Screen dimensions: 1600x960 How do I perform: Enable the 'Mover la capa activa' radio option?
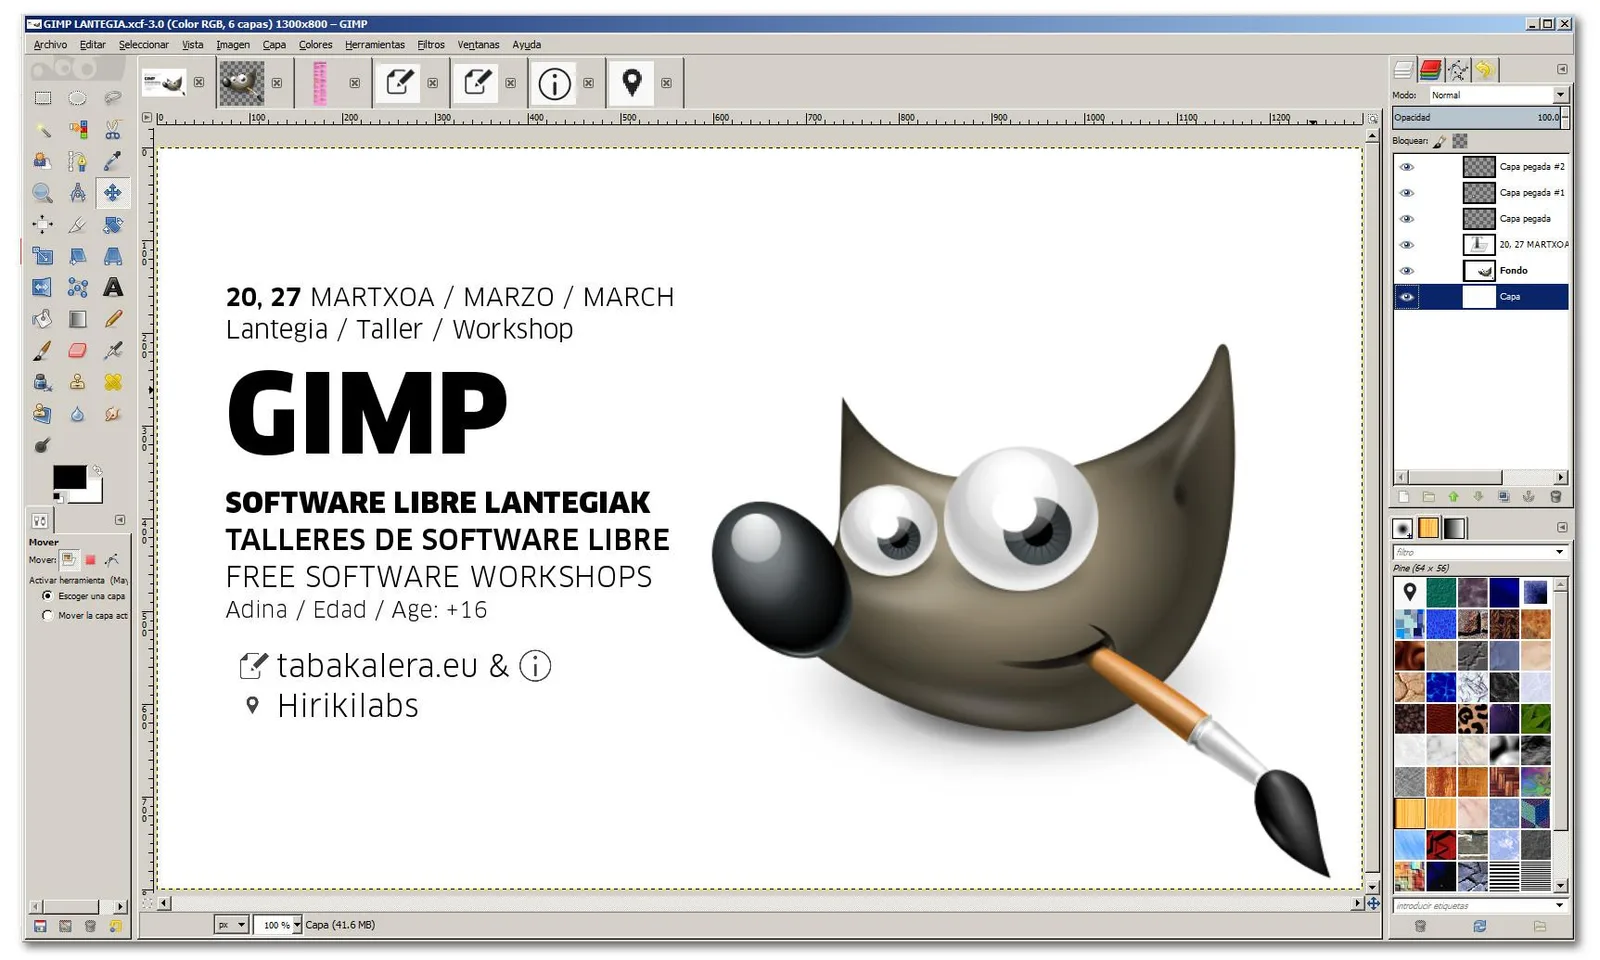point(47,616)
